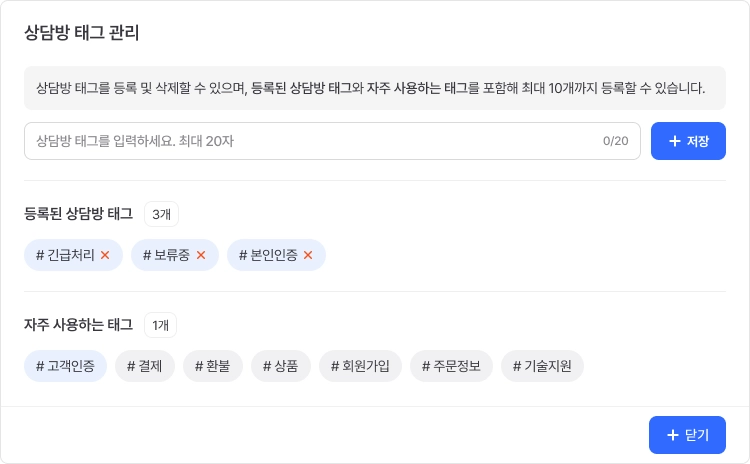Click the 1개 frequent tag count badge

coord(161,325)
